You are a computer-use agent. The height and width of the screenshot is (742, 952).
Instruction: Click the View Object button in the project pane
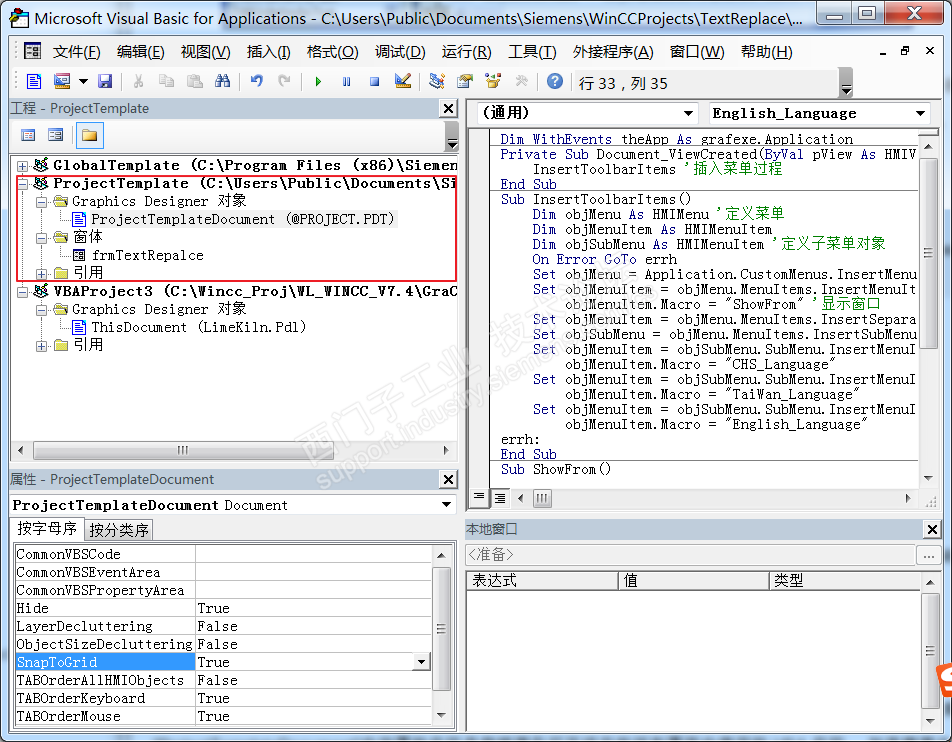pyautogui.click(x=56, y=135)
